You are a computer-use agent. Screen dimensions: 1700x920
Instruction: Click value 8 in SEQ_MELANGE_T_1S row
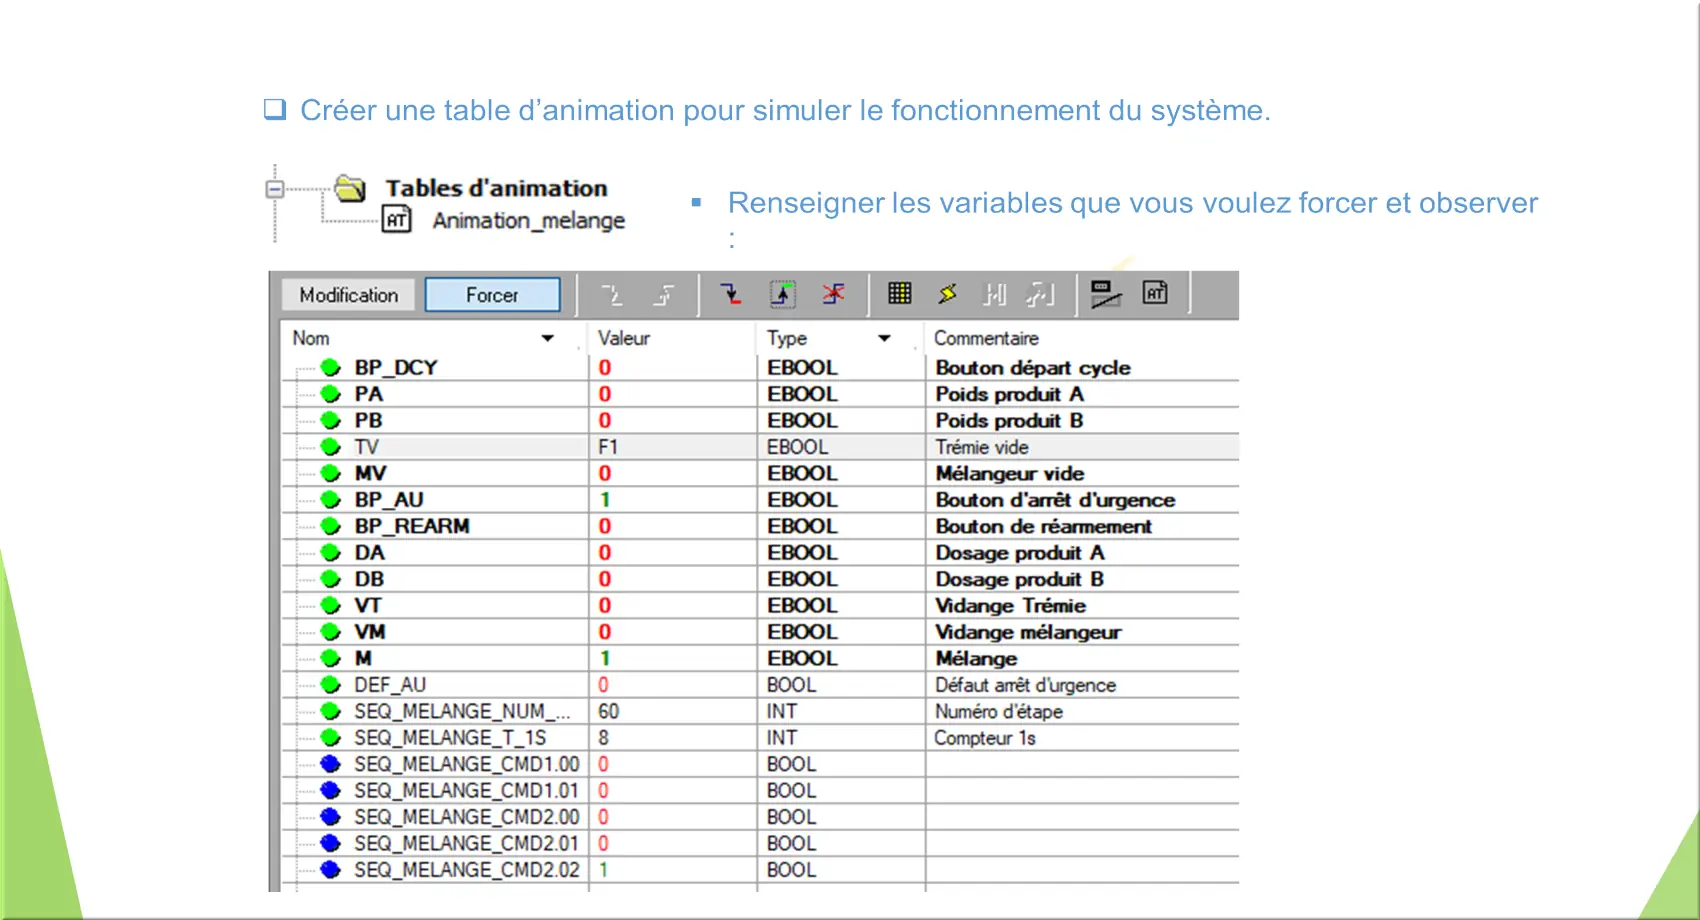click(x=604, y=738)
